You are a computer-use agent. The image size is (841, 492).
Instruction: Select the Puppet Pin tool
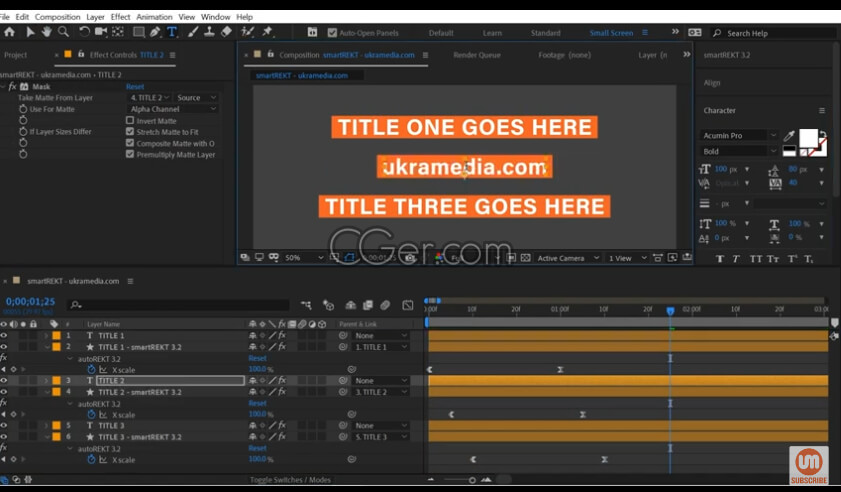(x=267, y=32)
